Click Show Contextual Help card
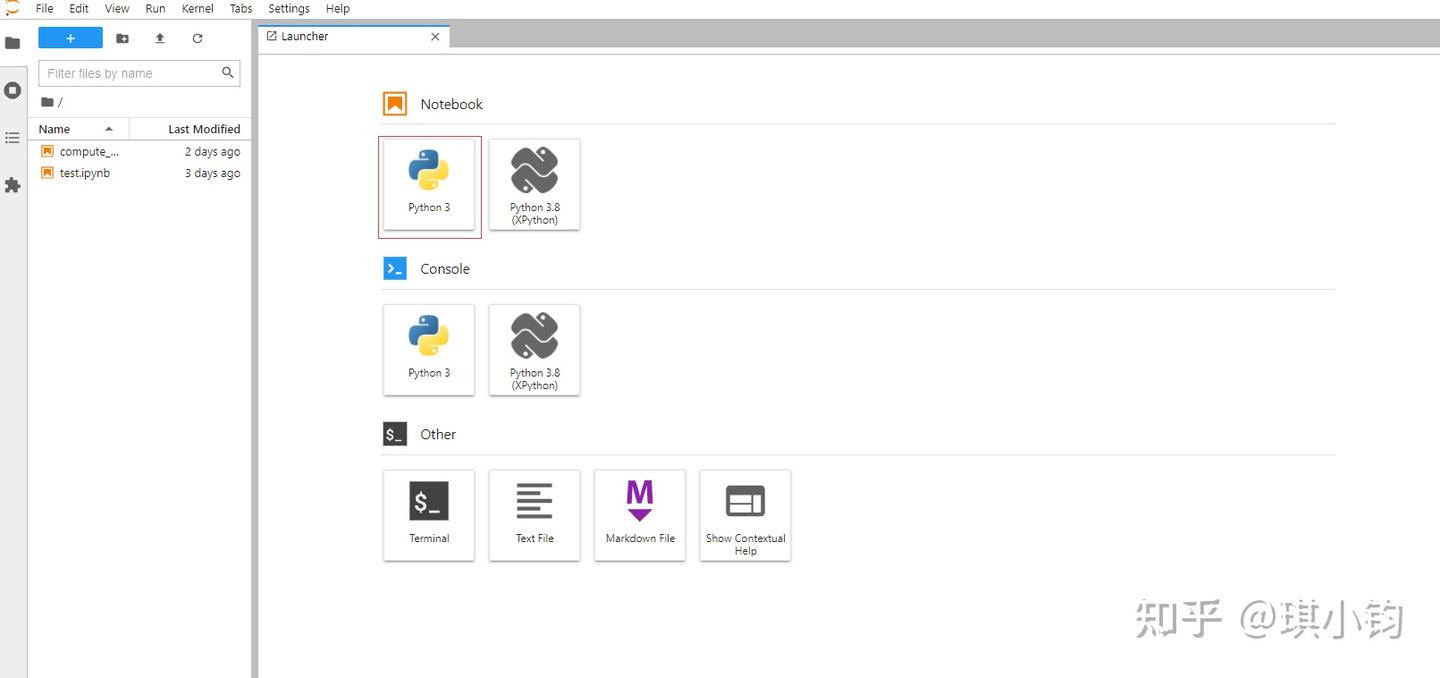 [745, 515]
